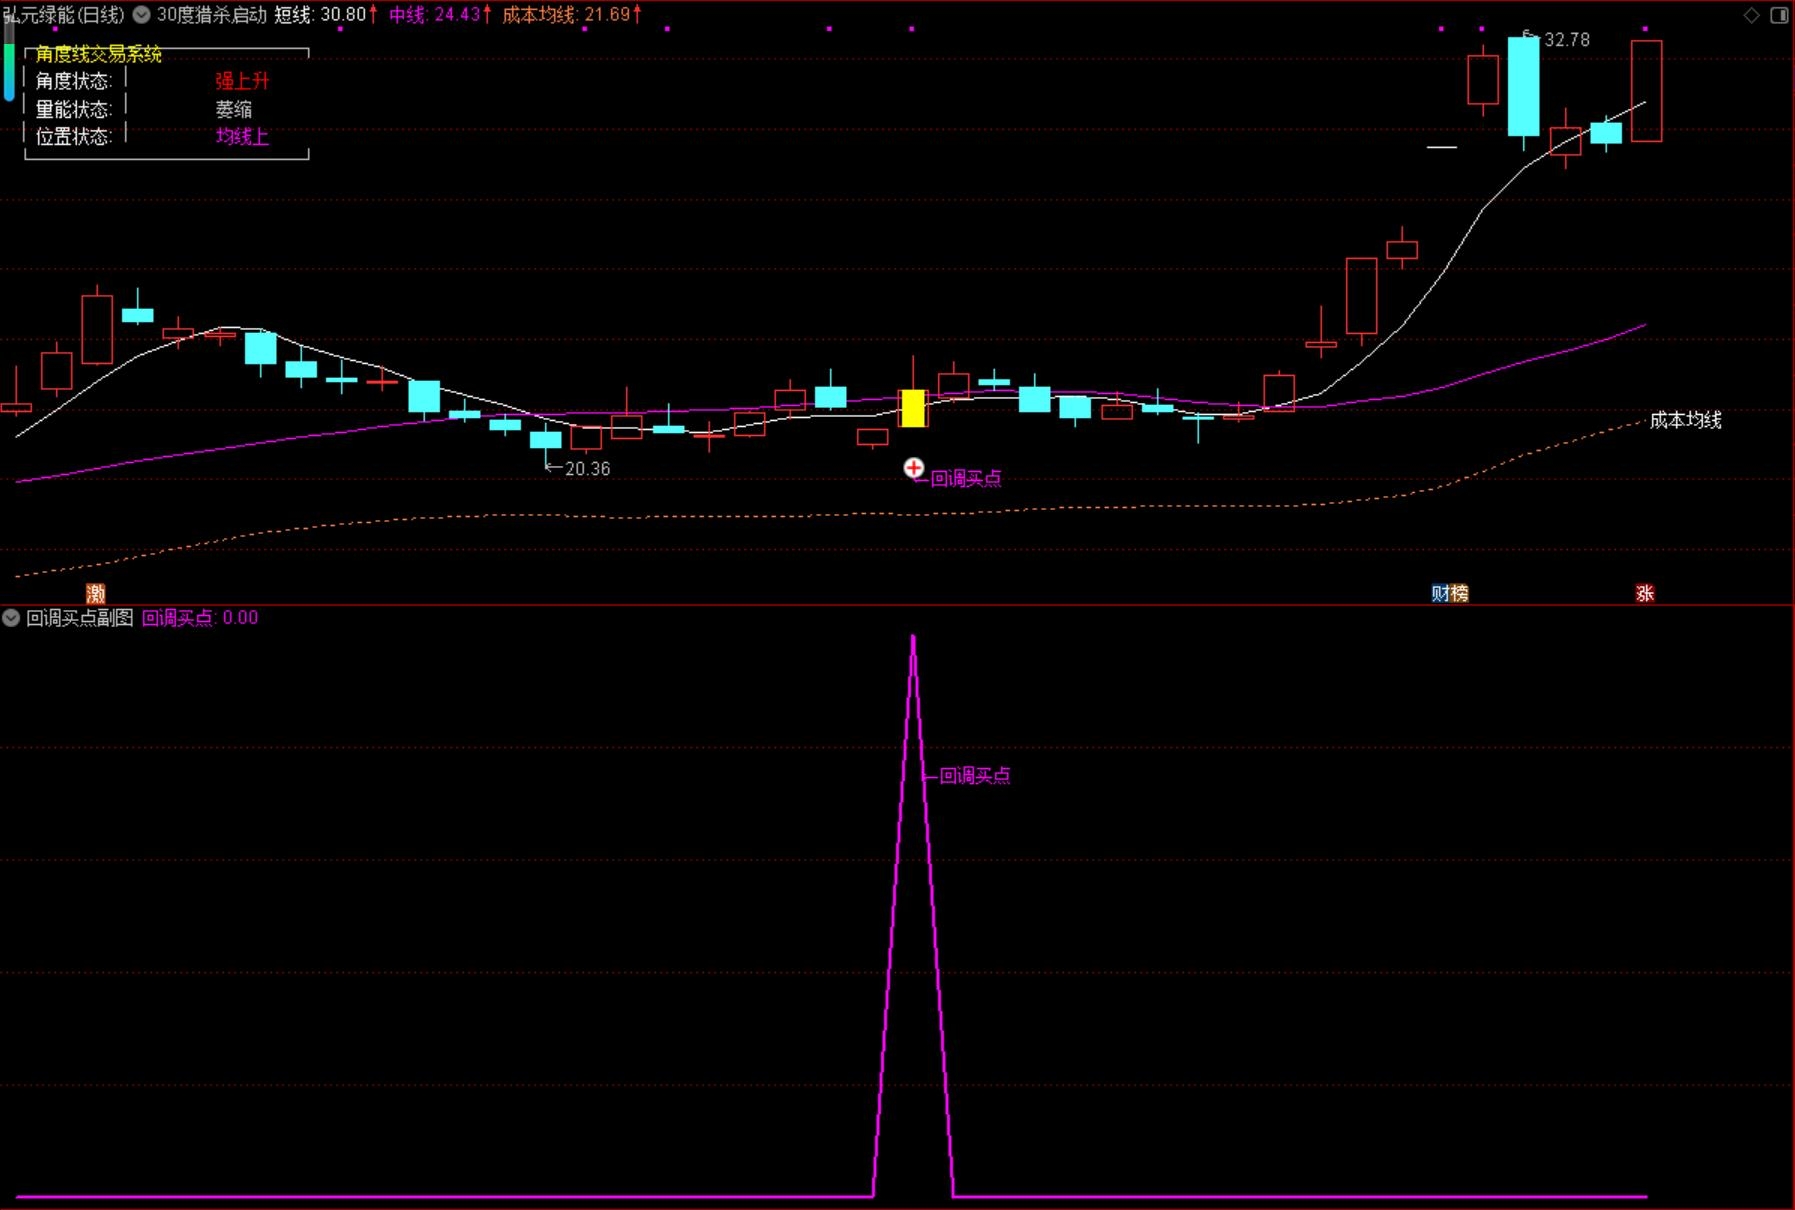This screenshot has width=1795, height=1210.
Task: Click the red 涨 badge
Action: pyautogui.click(x=1645, y=593)
